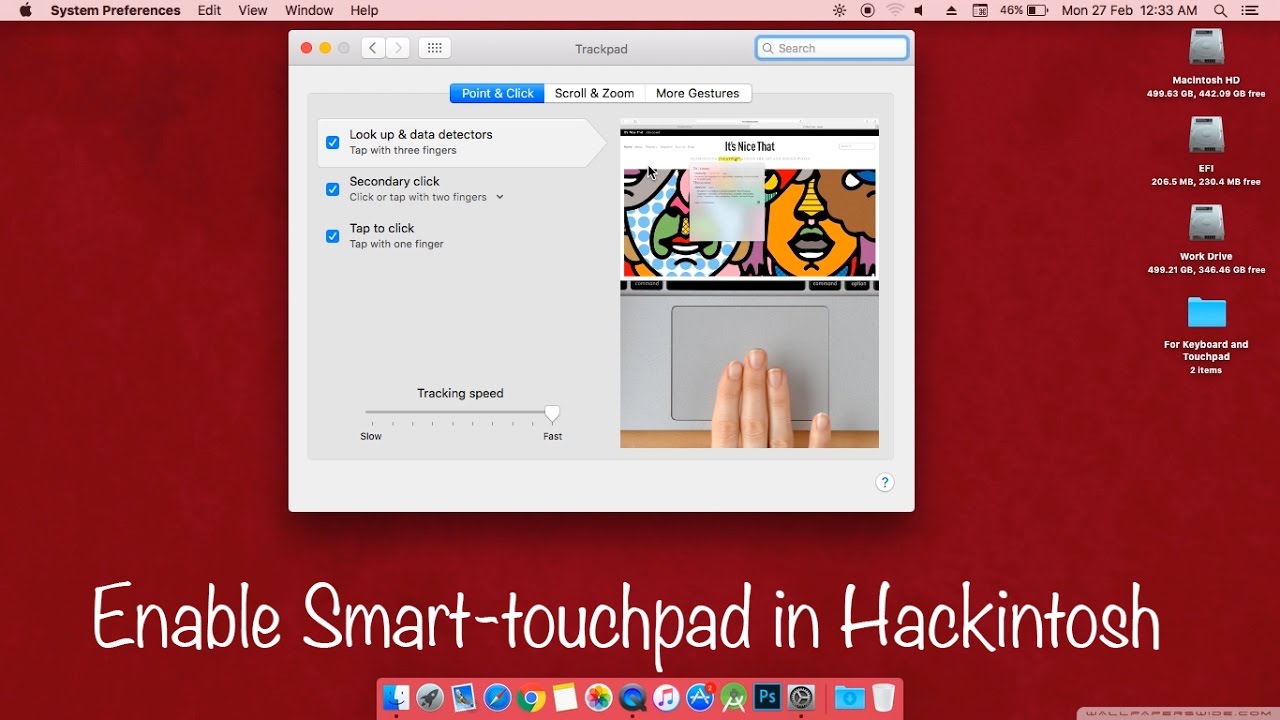
Task: Disable Look up & data detectors checkbox
Action: click(333, 142)
